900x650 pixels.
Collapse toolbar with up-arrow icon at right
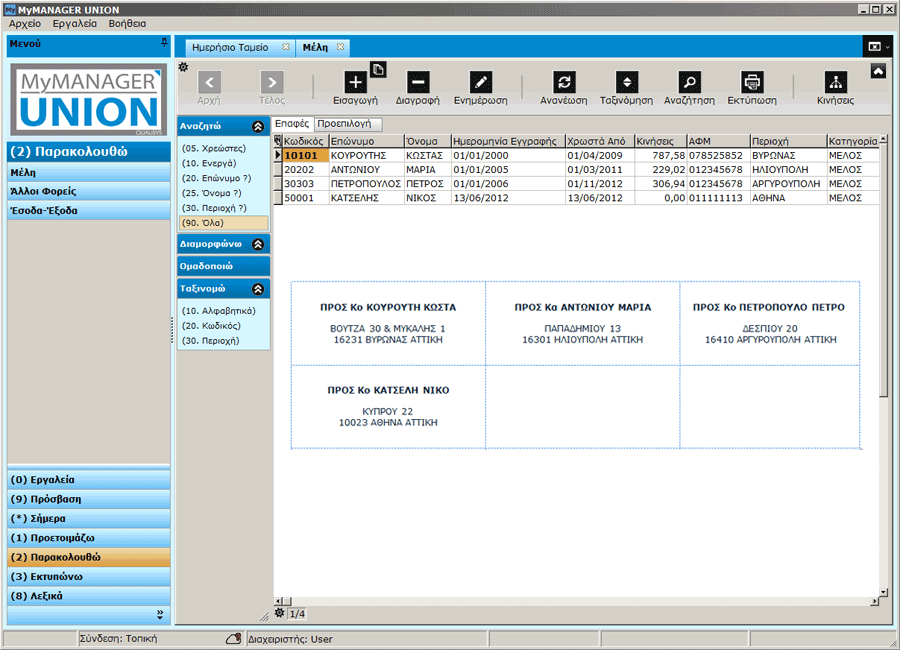pos(878,71)
